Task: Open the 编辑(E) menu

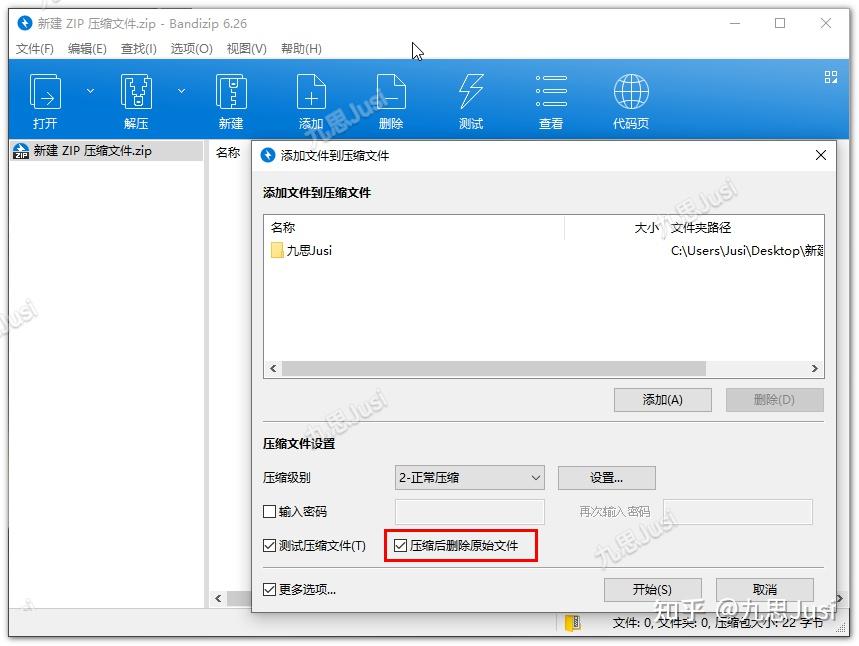Action: 87,49
